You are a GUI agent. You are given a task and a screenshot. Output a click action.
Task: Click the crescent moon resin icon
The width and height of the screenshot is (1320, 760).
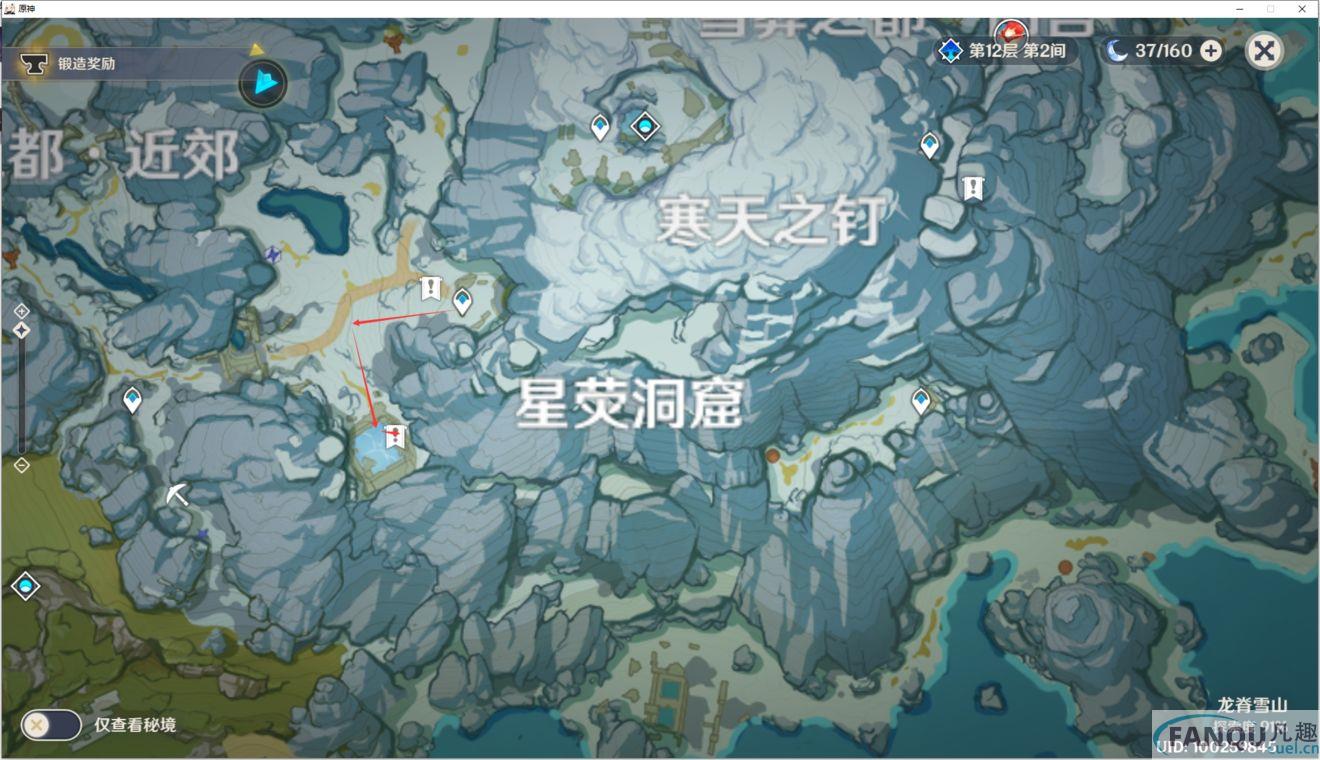[1117, 50]
